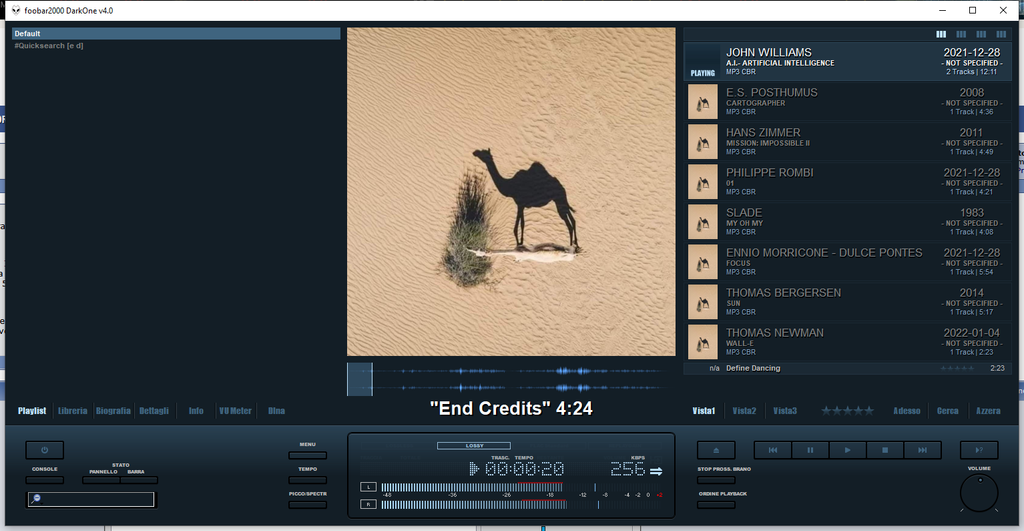Switch to the Libreria tab

coord(72,411)
